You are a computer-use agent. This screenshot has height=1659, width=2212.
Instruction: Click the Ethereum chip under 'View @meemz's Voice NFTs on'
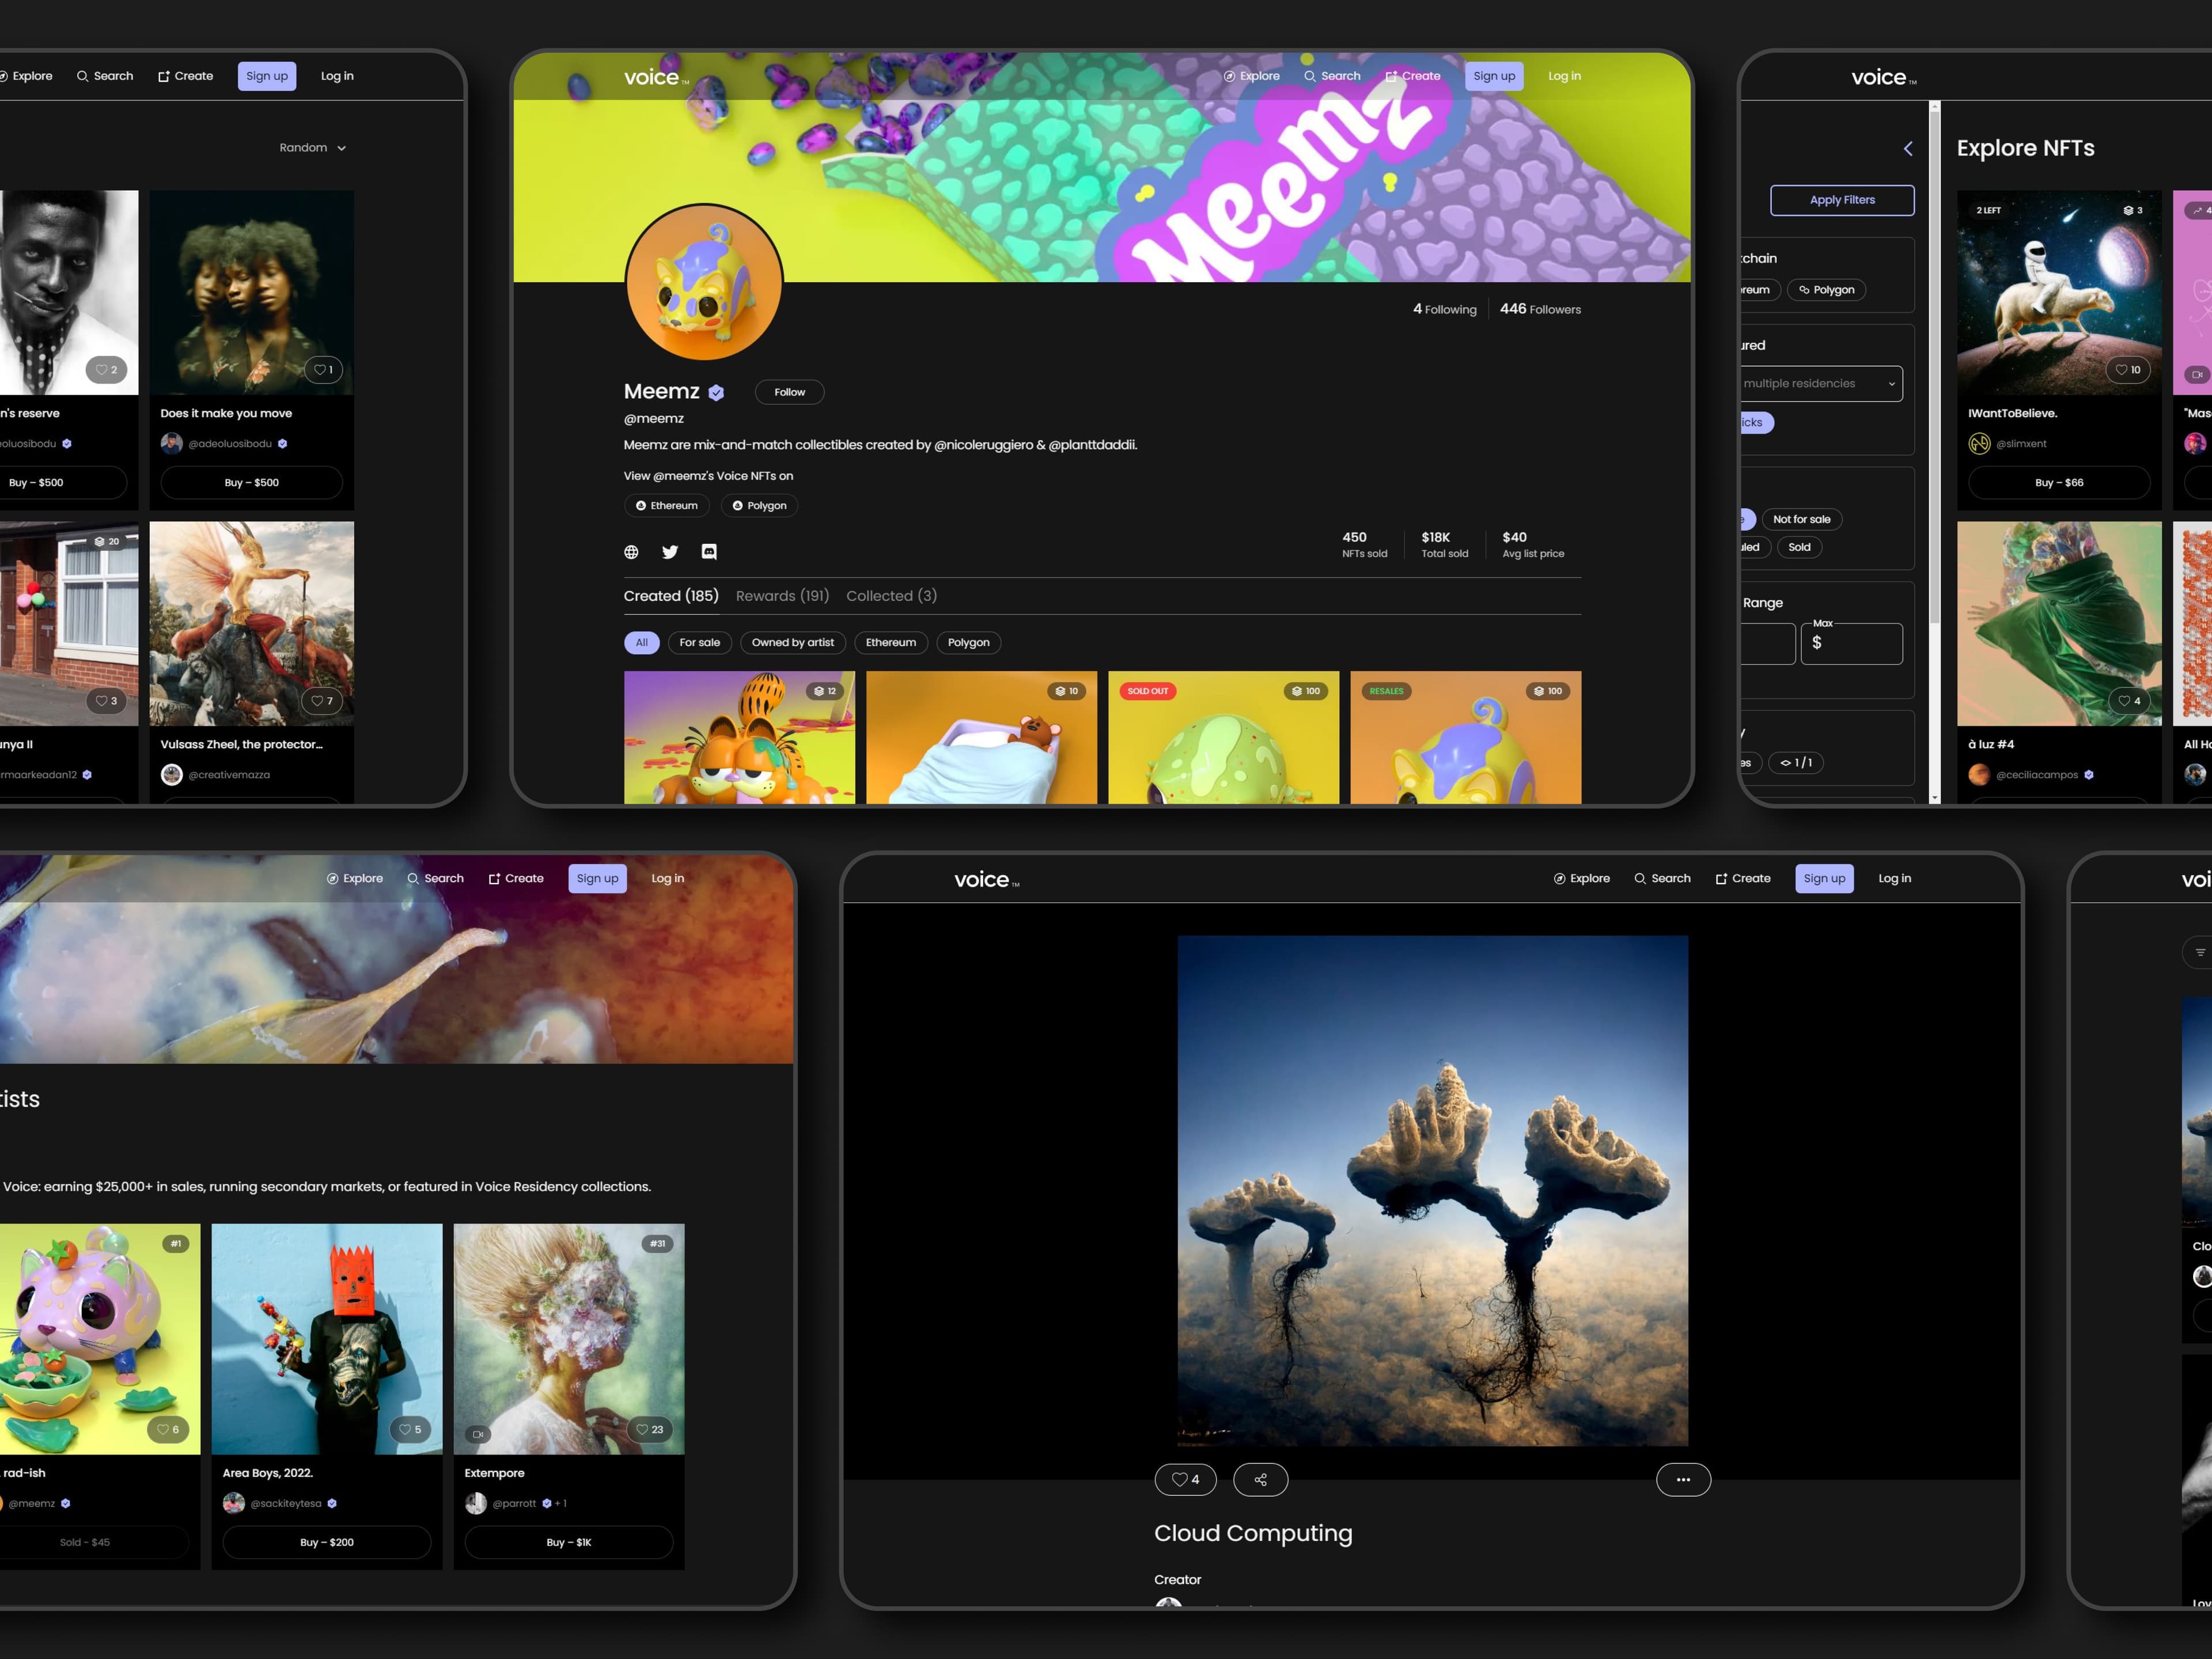[x=666, y=506]
